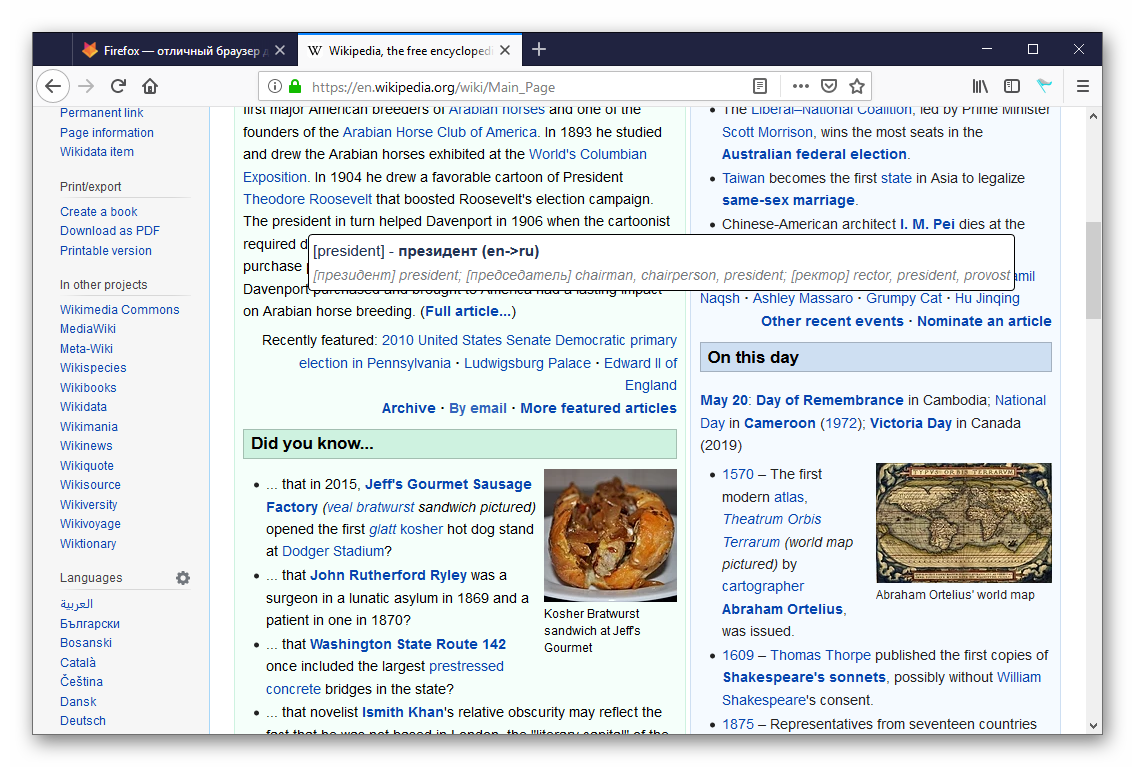Show site information for en.wikipedia.org

click(x=275, y=86)
